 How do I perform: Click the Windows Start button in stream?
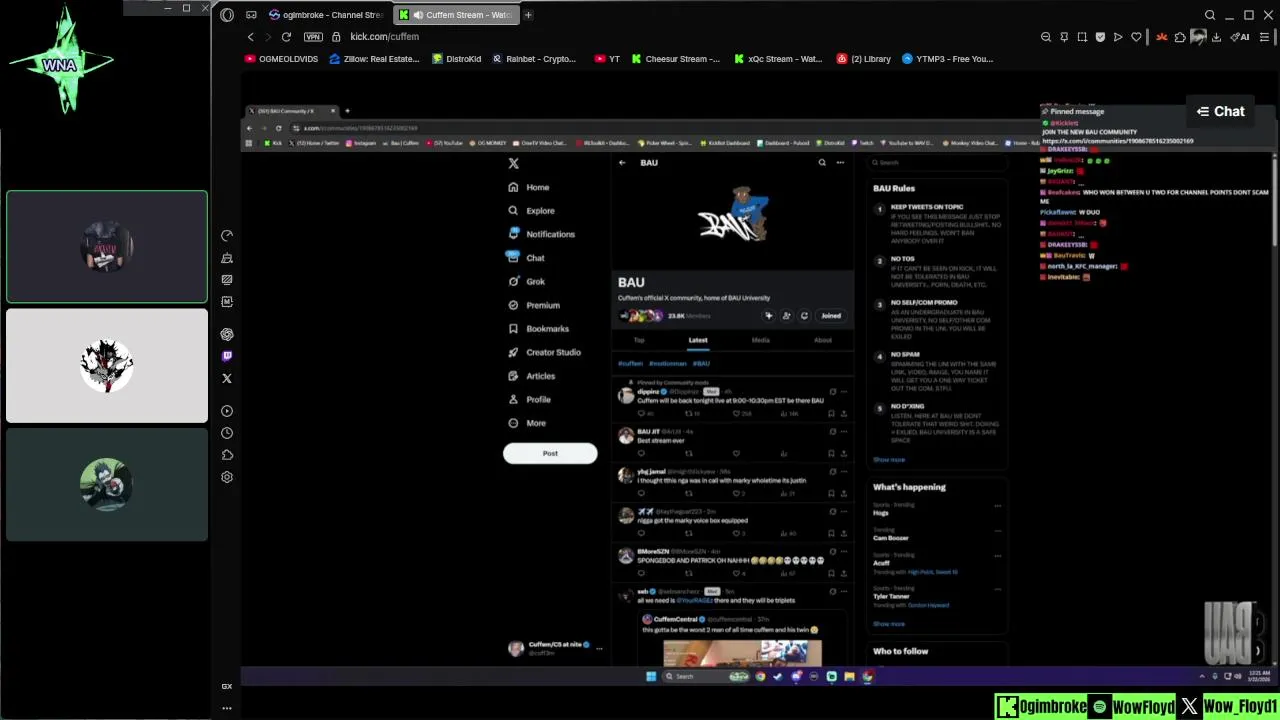(x=651, y=677)
